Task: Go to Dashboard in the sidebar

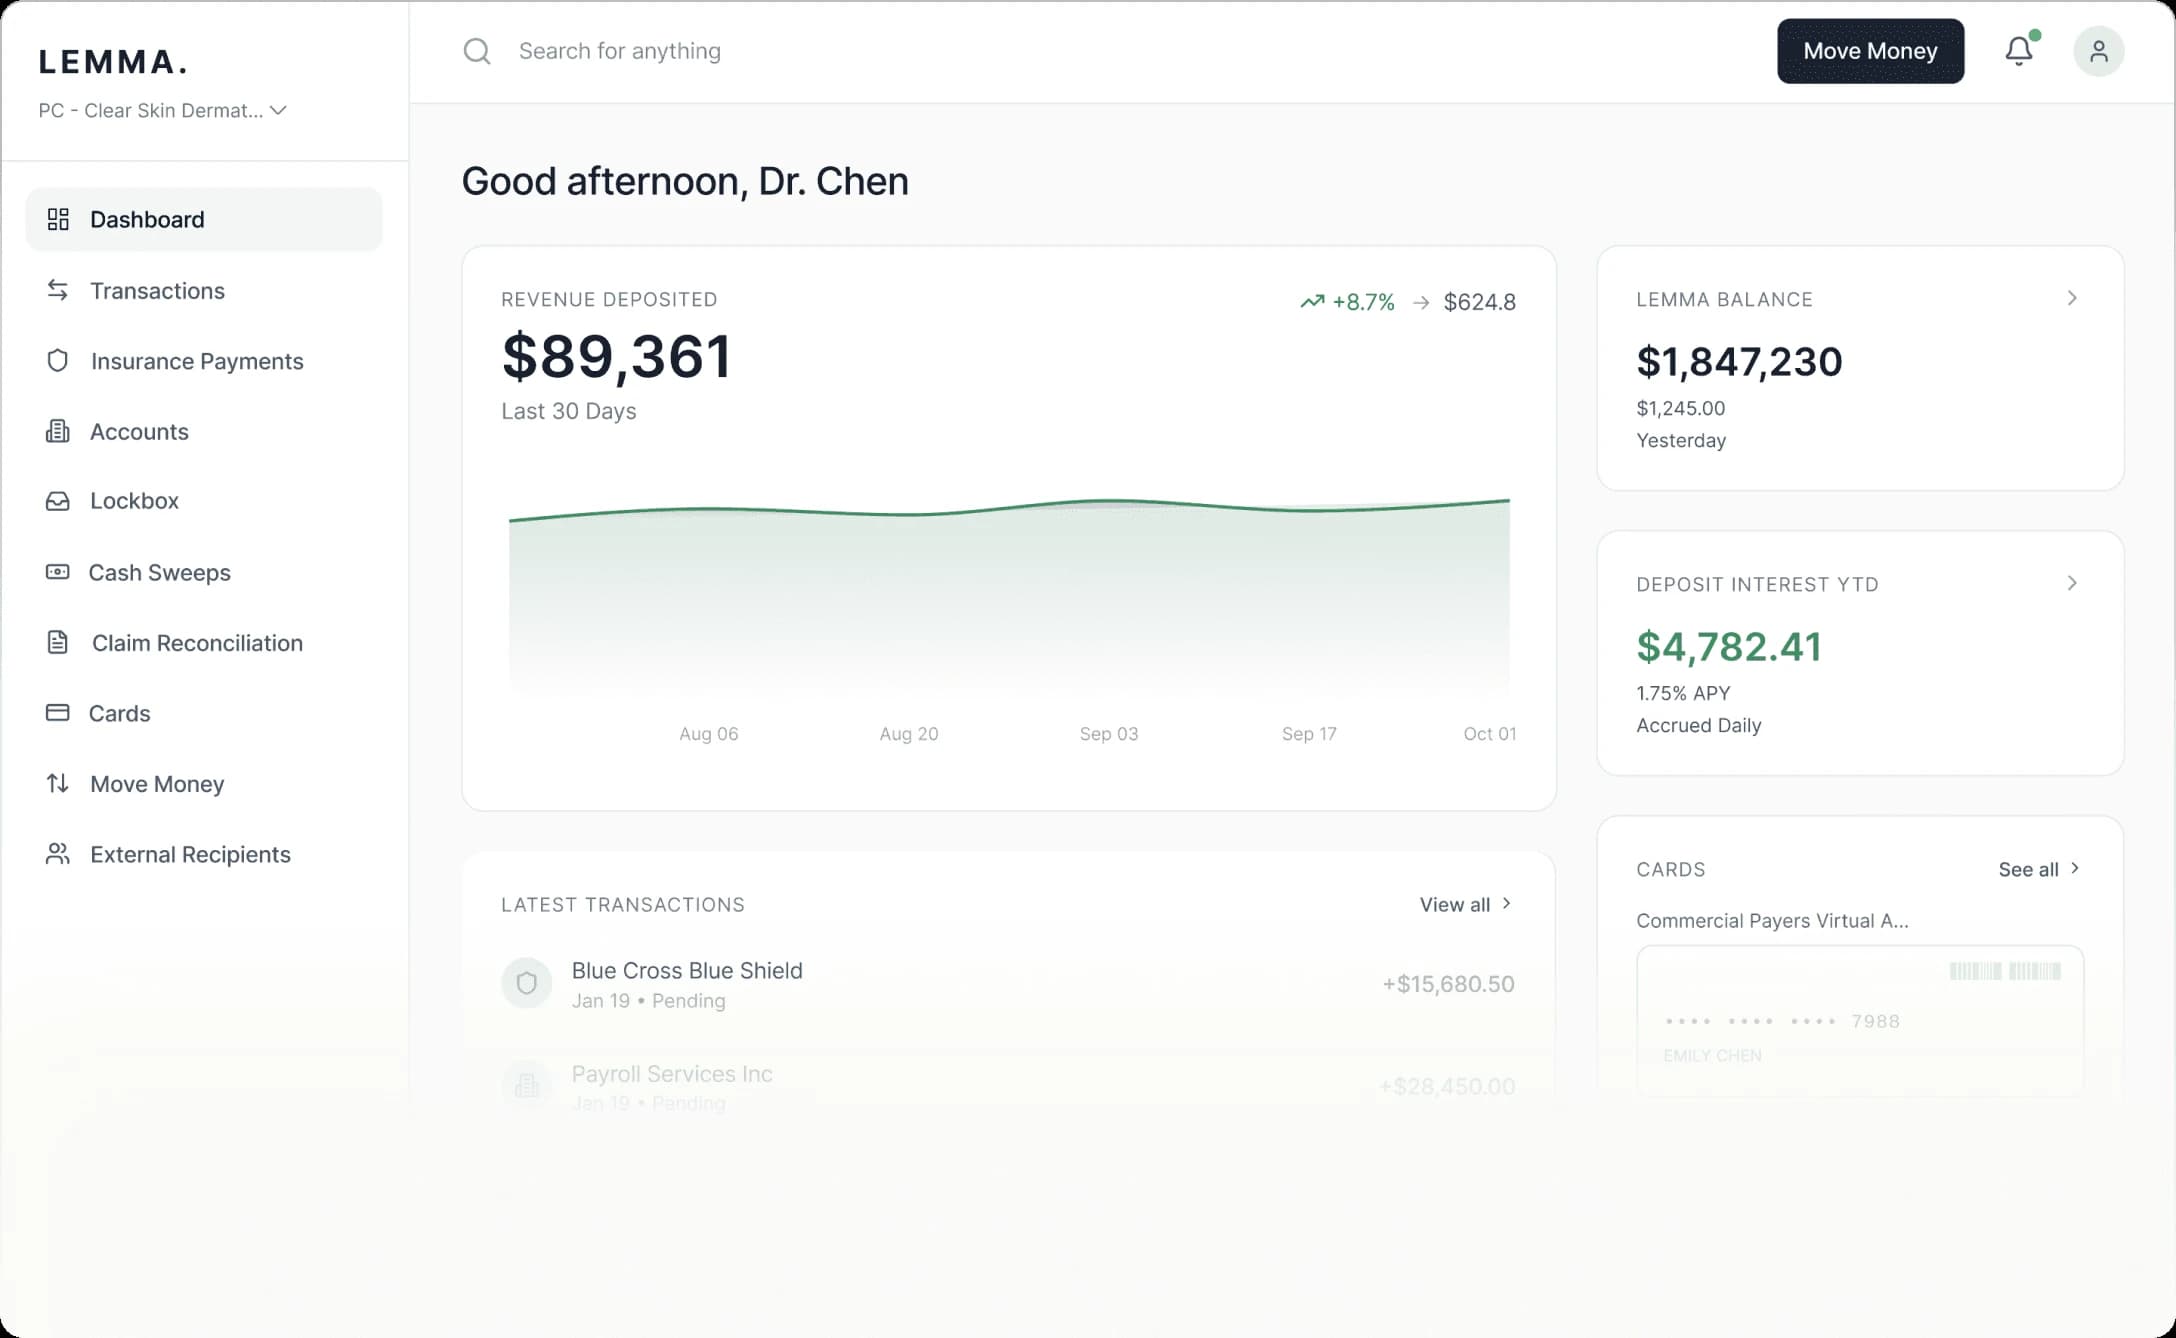Action: click(204, 219)
